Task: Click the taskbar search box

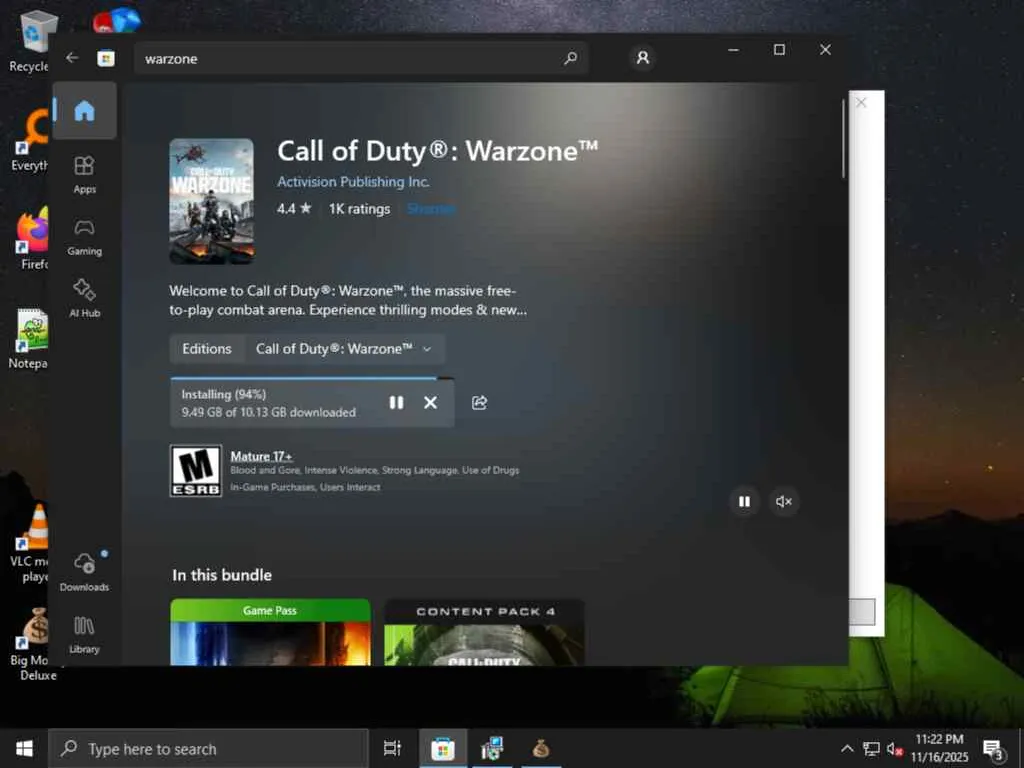Action: point(208,748)
